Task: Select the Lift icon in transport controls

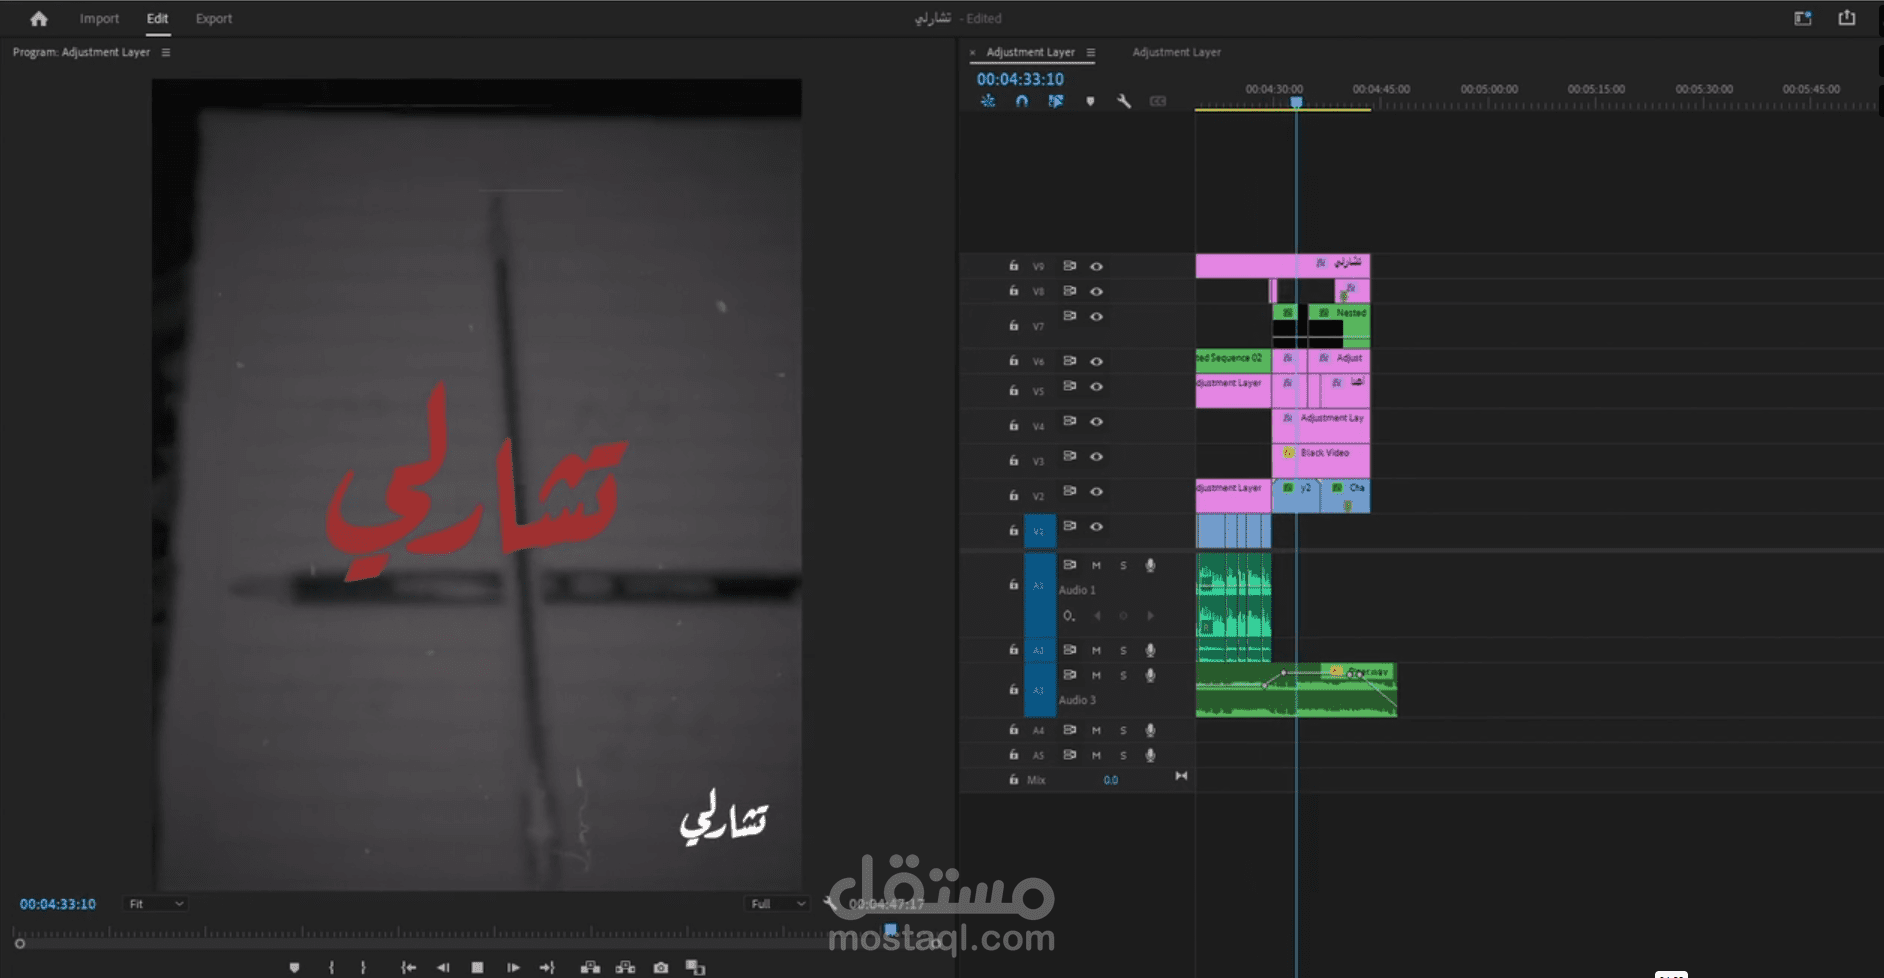Action: pyautogui.click(x=590, y=967)
